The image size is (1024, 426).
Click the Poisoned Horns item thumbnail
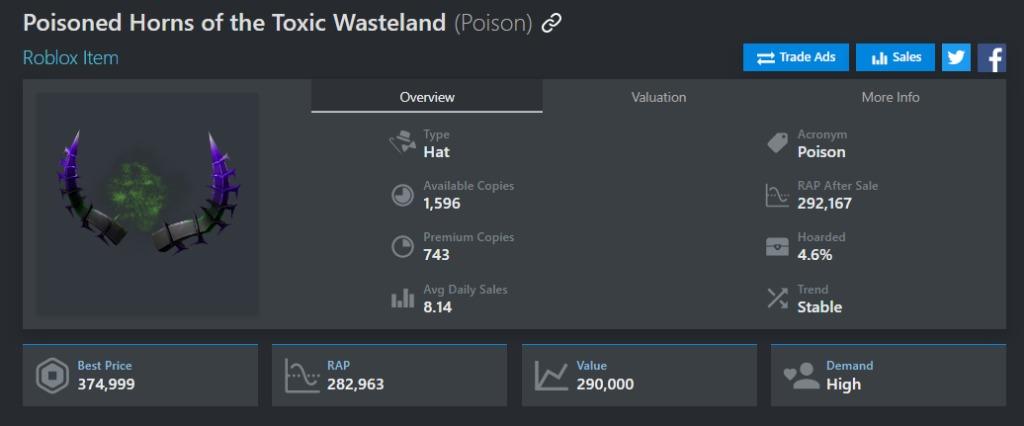[148, 204]
